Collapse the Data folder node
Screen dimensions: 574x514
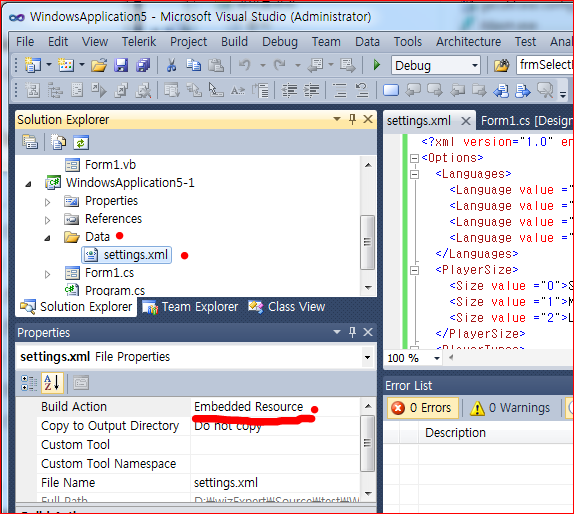(48, 239)
